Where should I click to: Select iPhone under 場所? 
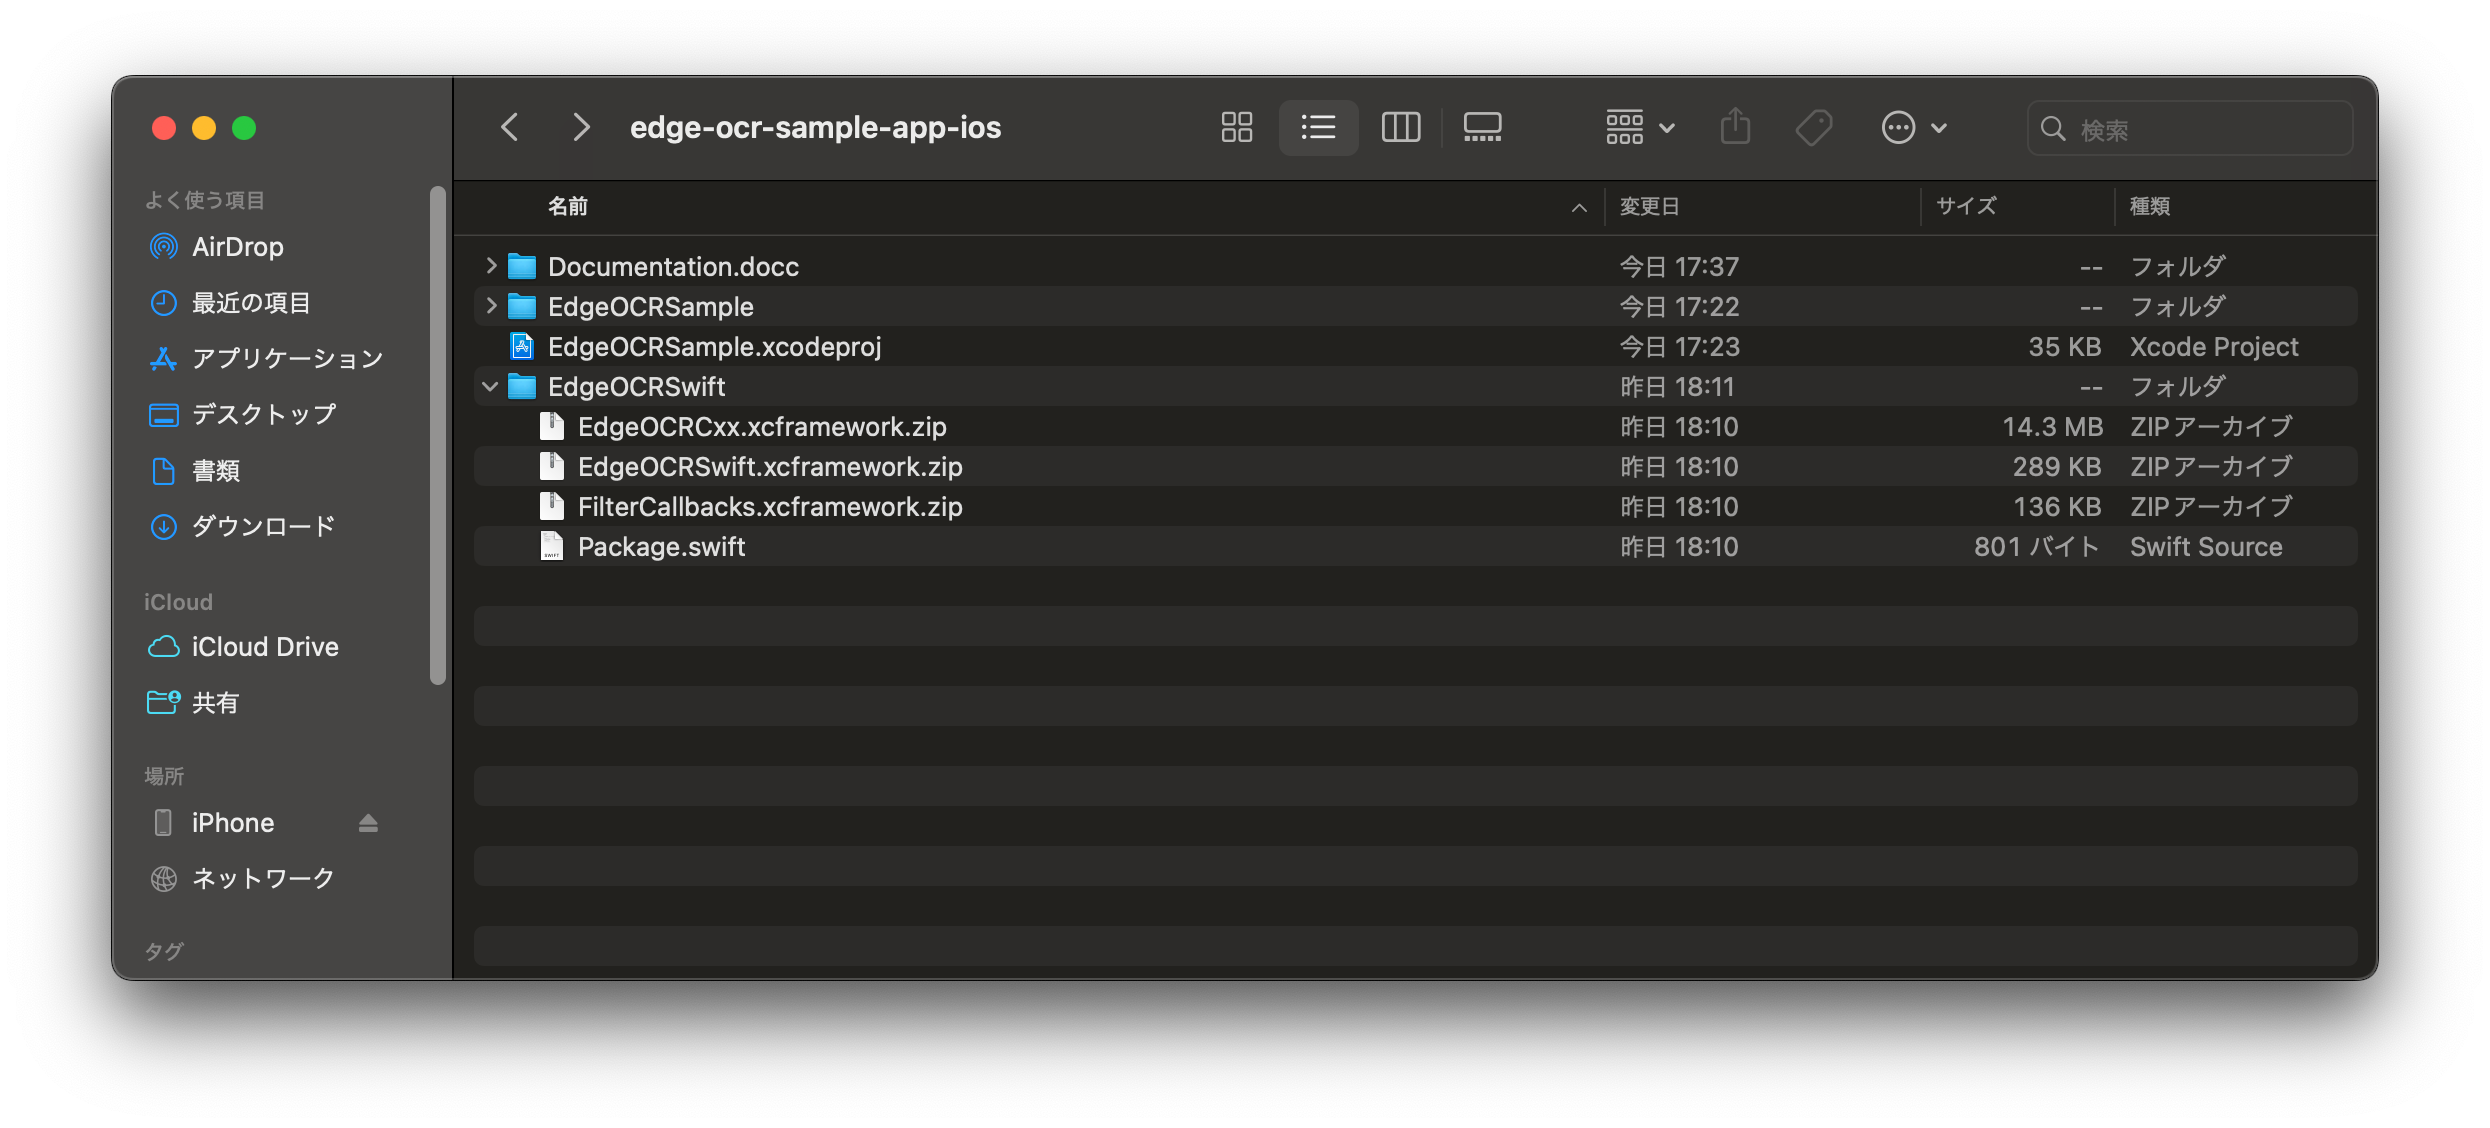click(233, 823)
